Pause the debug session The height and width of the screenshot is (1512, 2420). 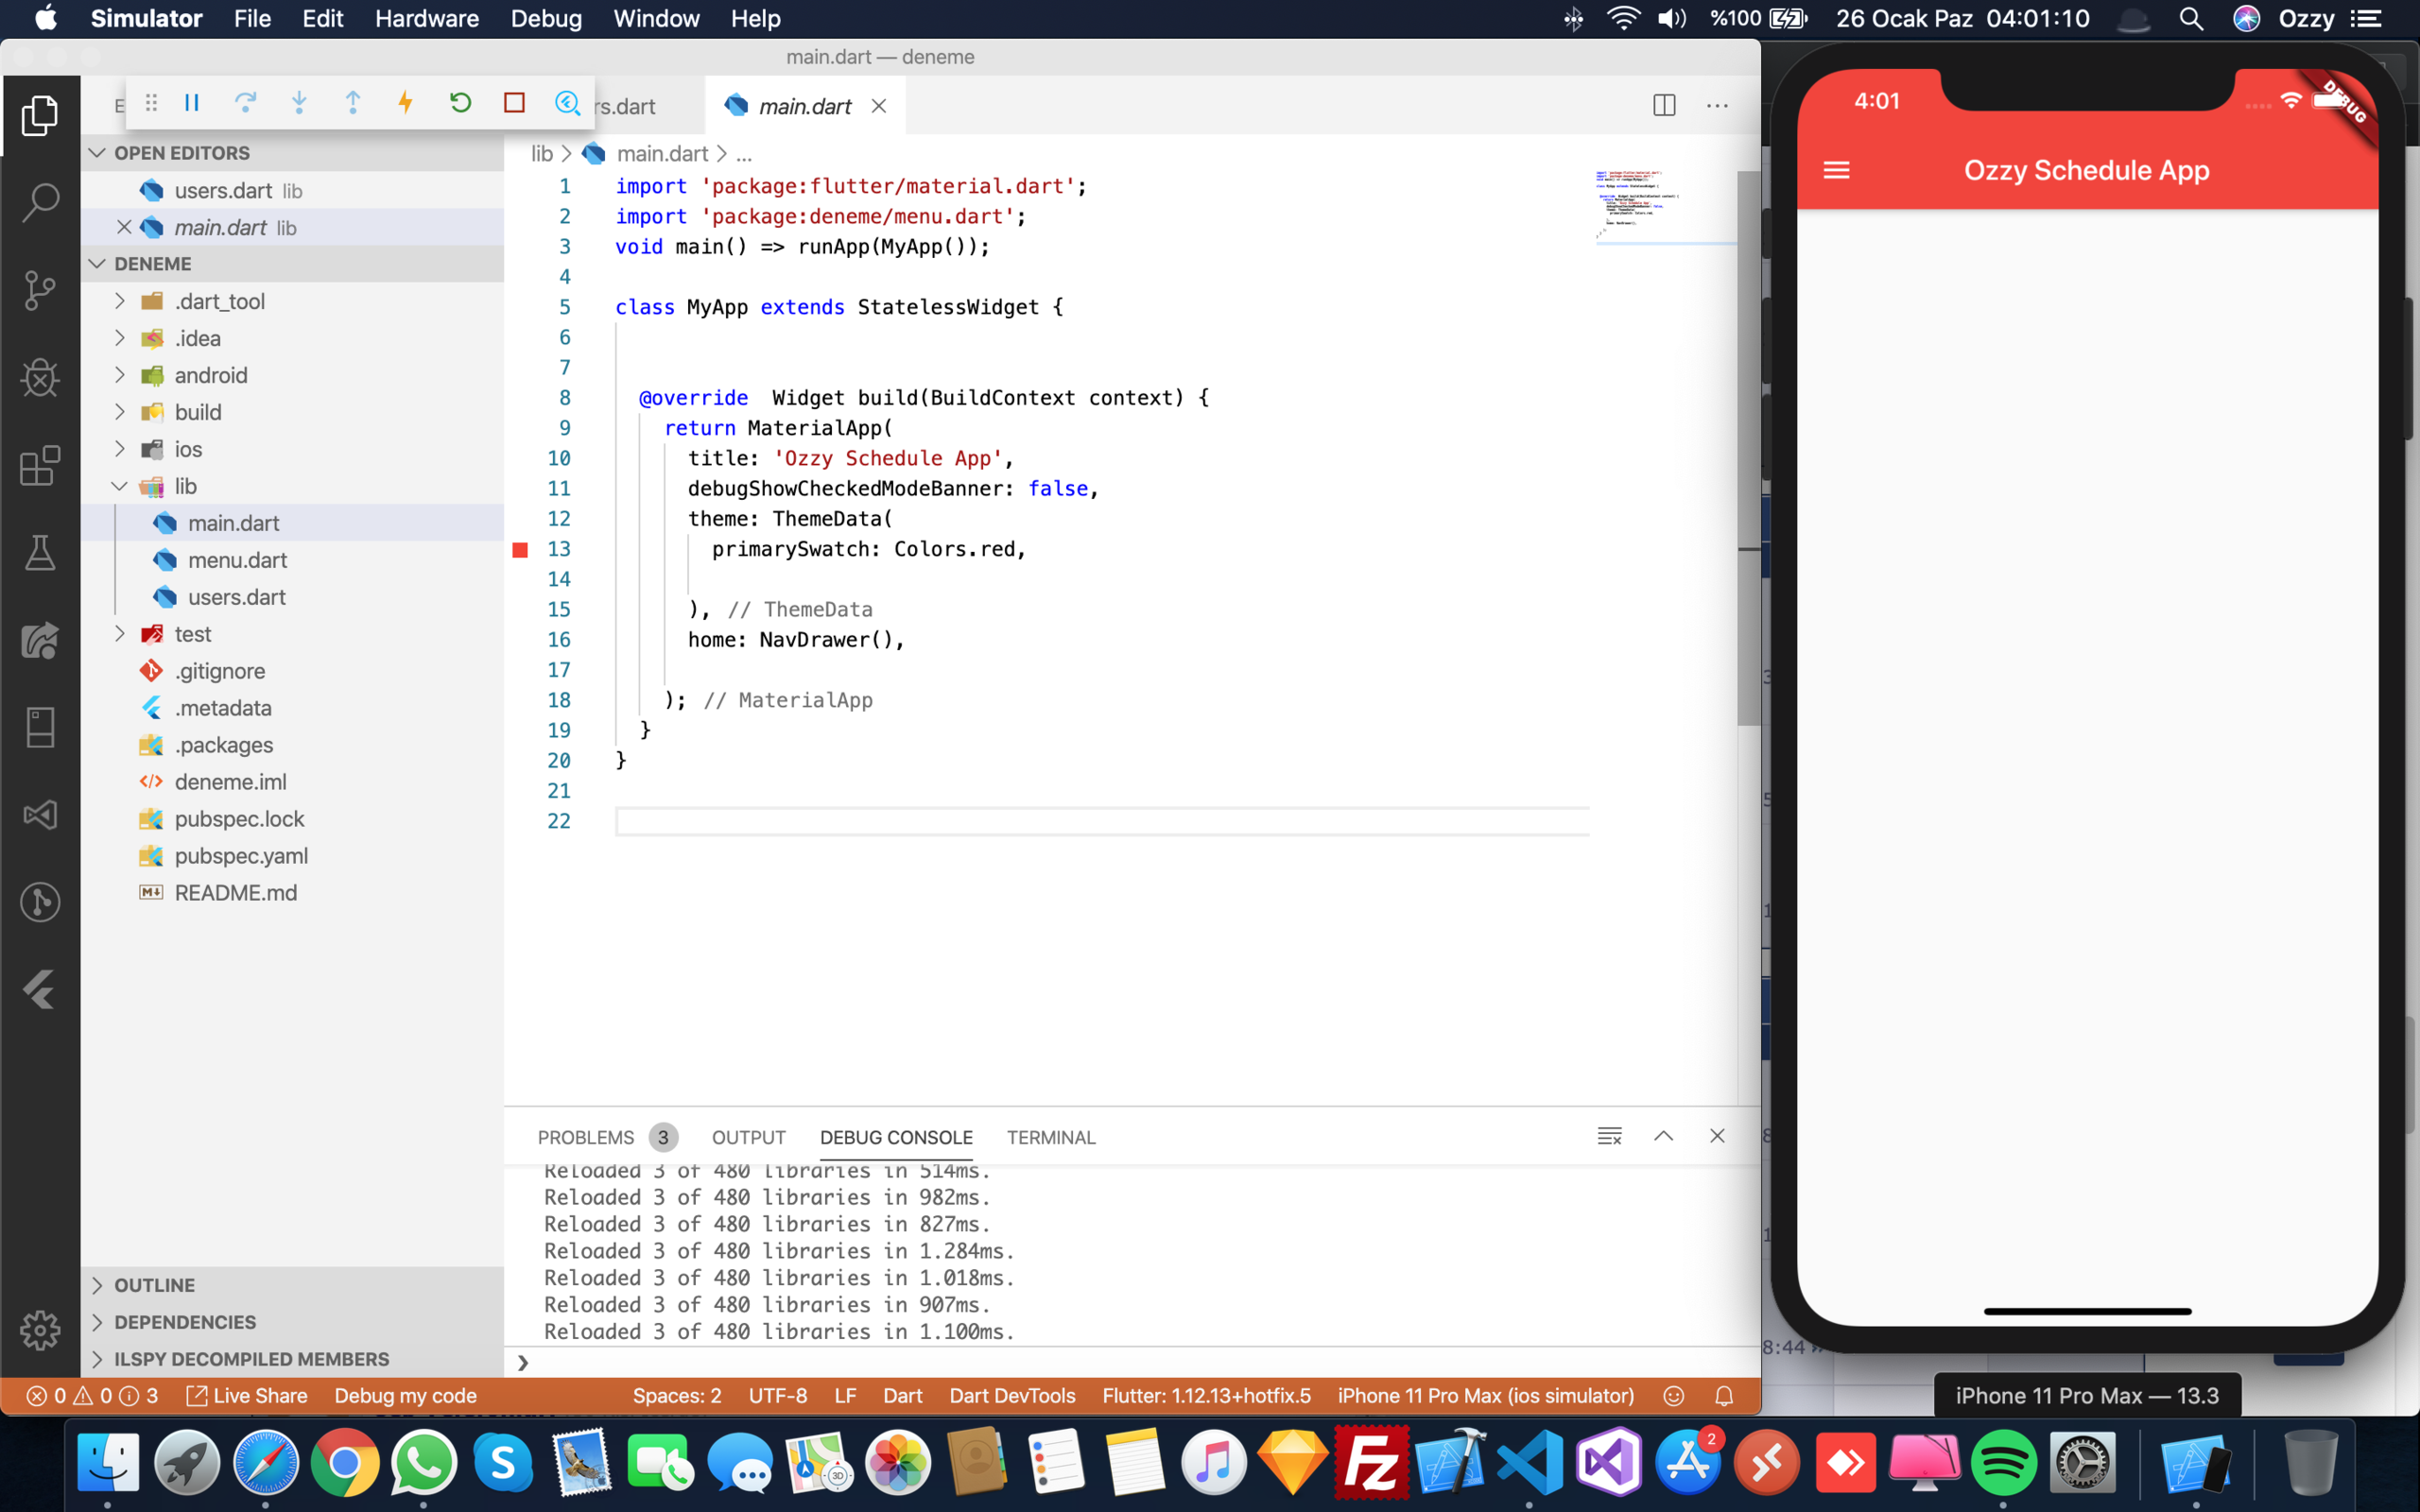(x=192, y=102)
